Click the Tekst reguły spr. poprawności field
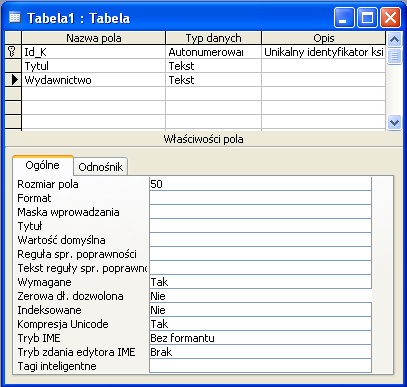The image size is (407, 387). [x=260, y=268]
